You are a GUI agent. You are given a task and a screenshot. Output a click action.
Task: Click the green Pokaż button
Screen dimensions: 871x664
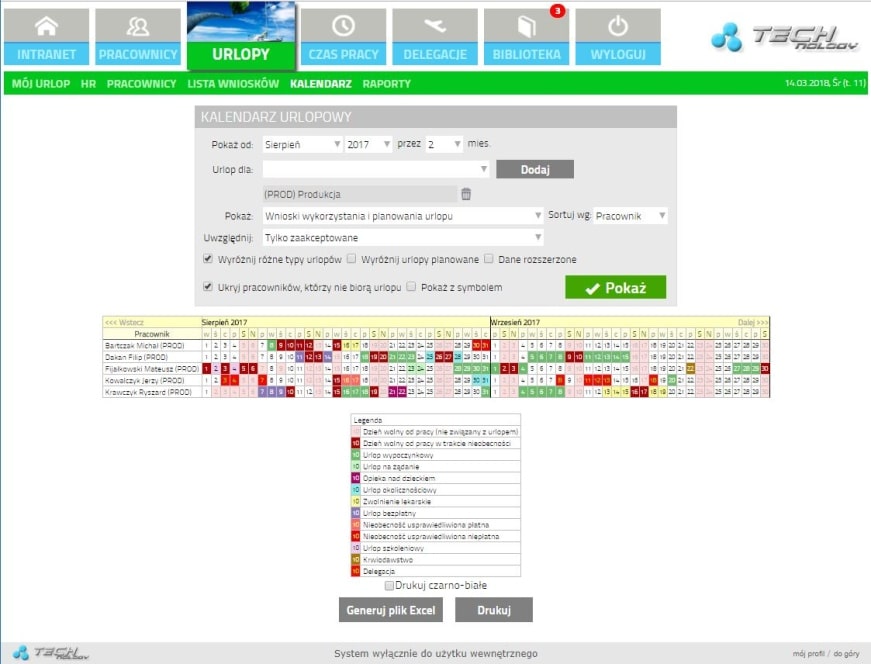click(615, 289)
